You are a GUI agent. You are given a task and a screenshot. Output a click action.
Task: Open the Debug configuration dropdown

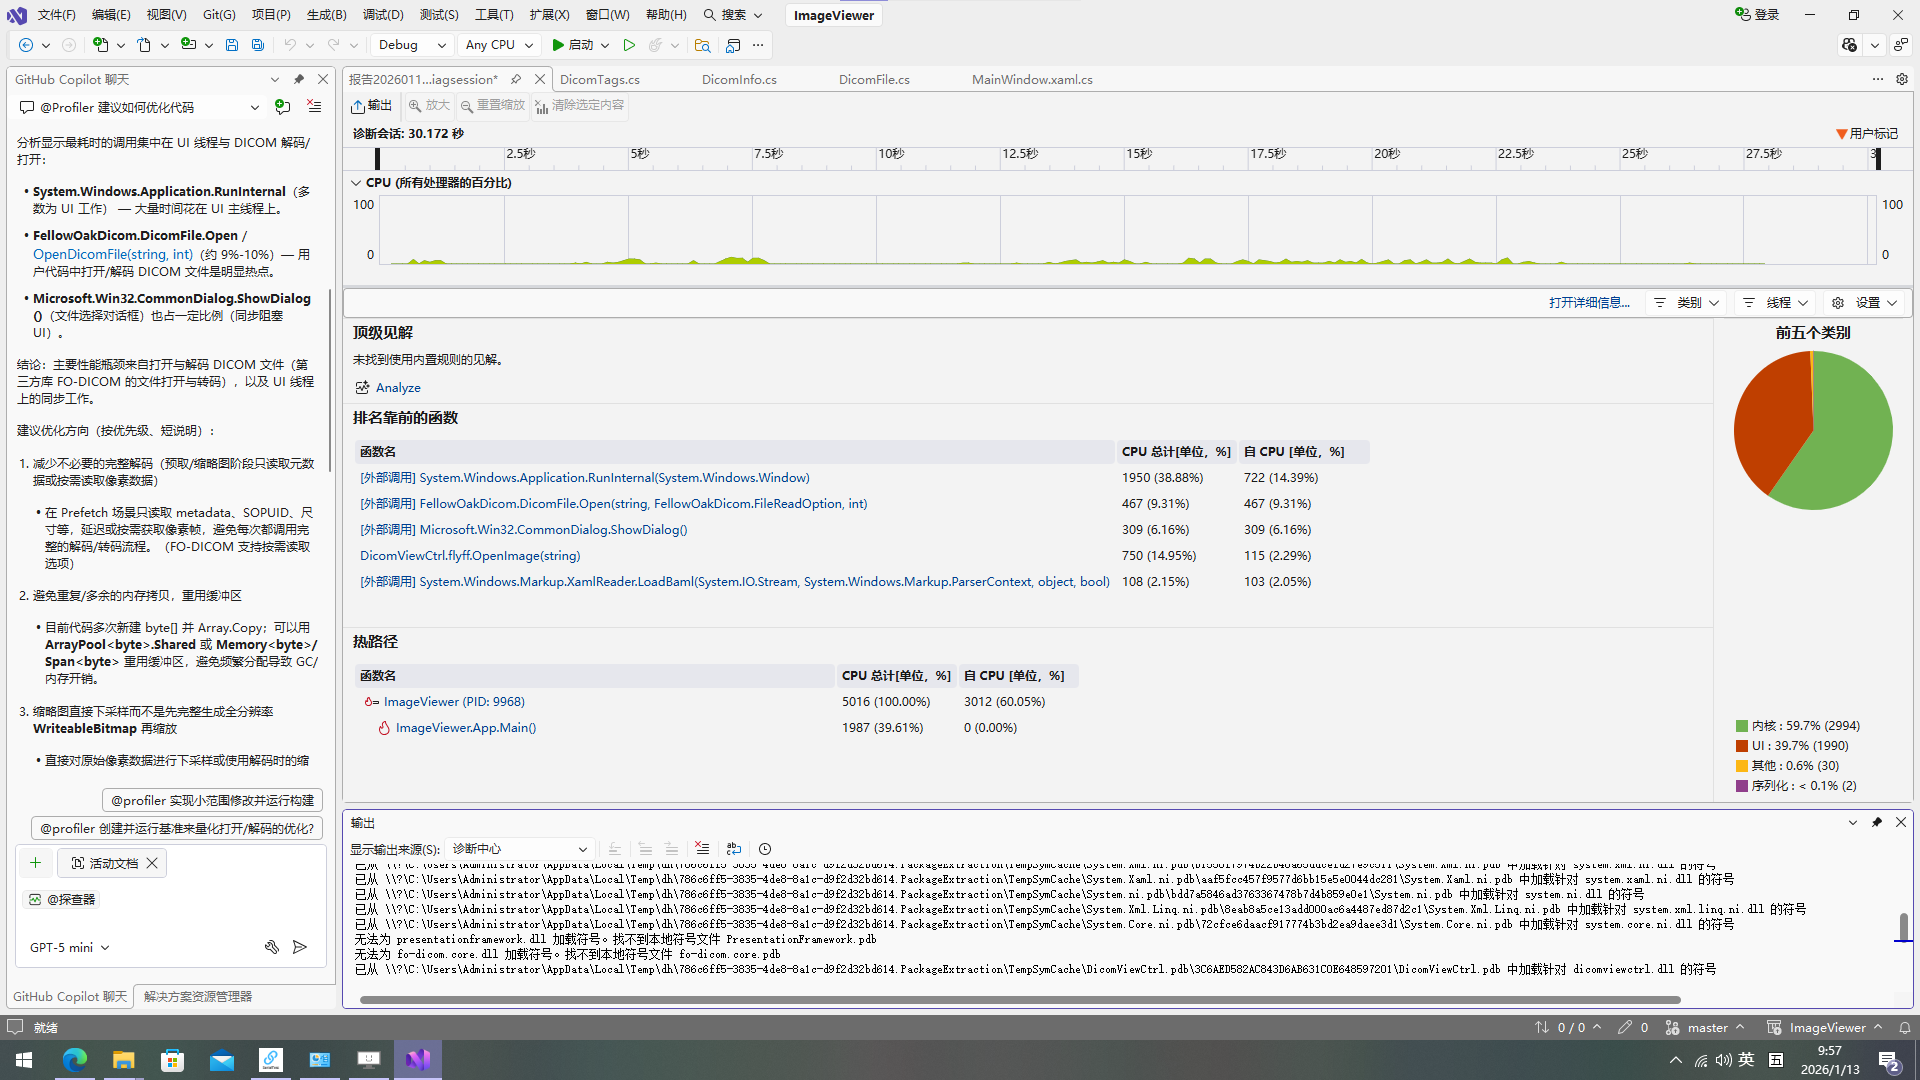coord(412,45)
